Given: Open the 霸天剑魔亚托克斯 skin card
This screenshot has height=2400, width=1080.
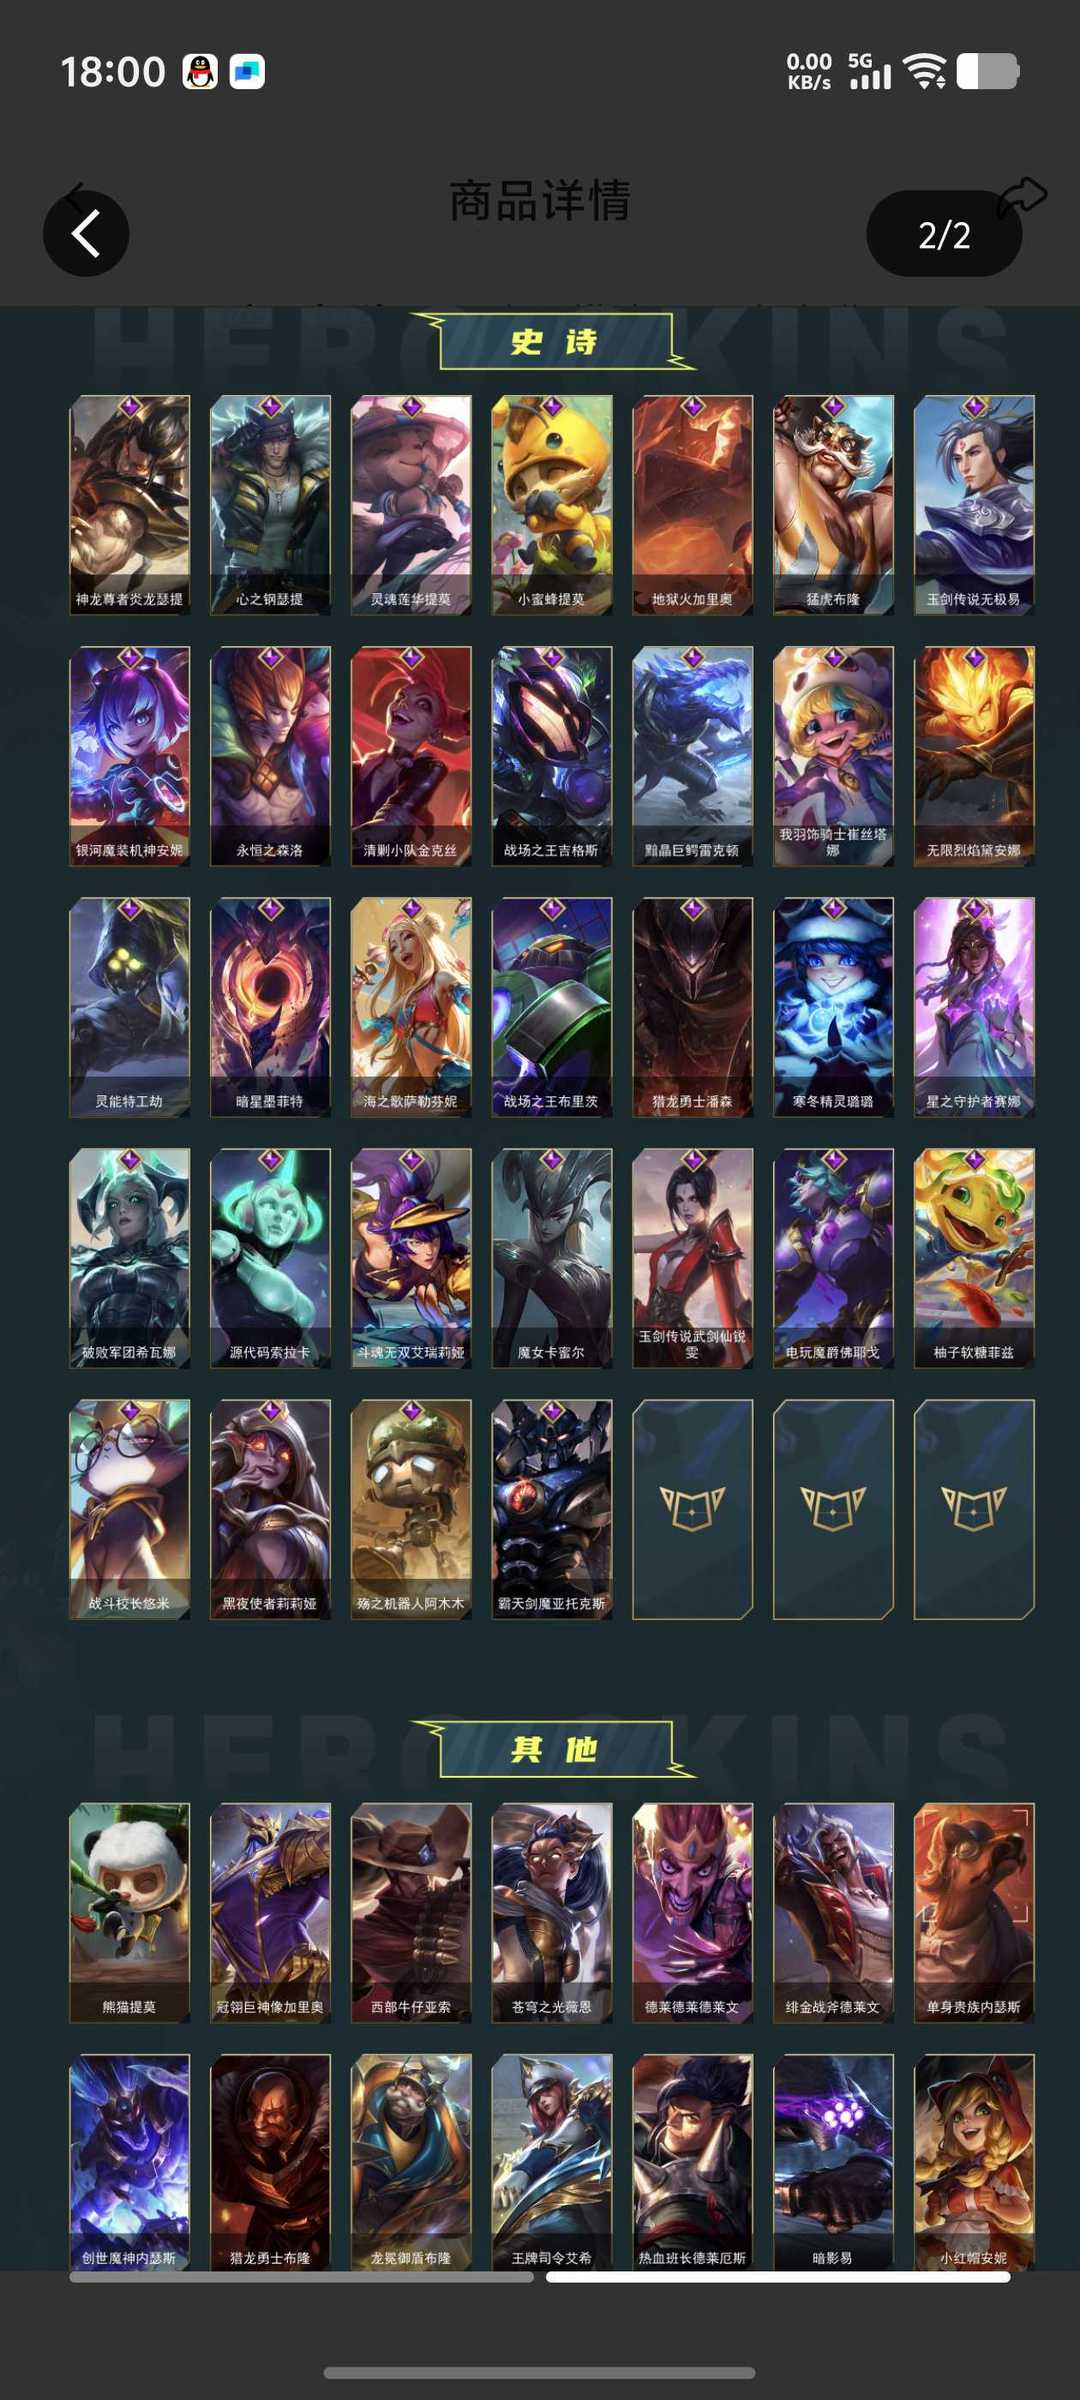Looking at the screenshot, I should (x=551, y=1509).
